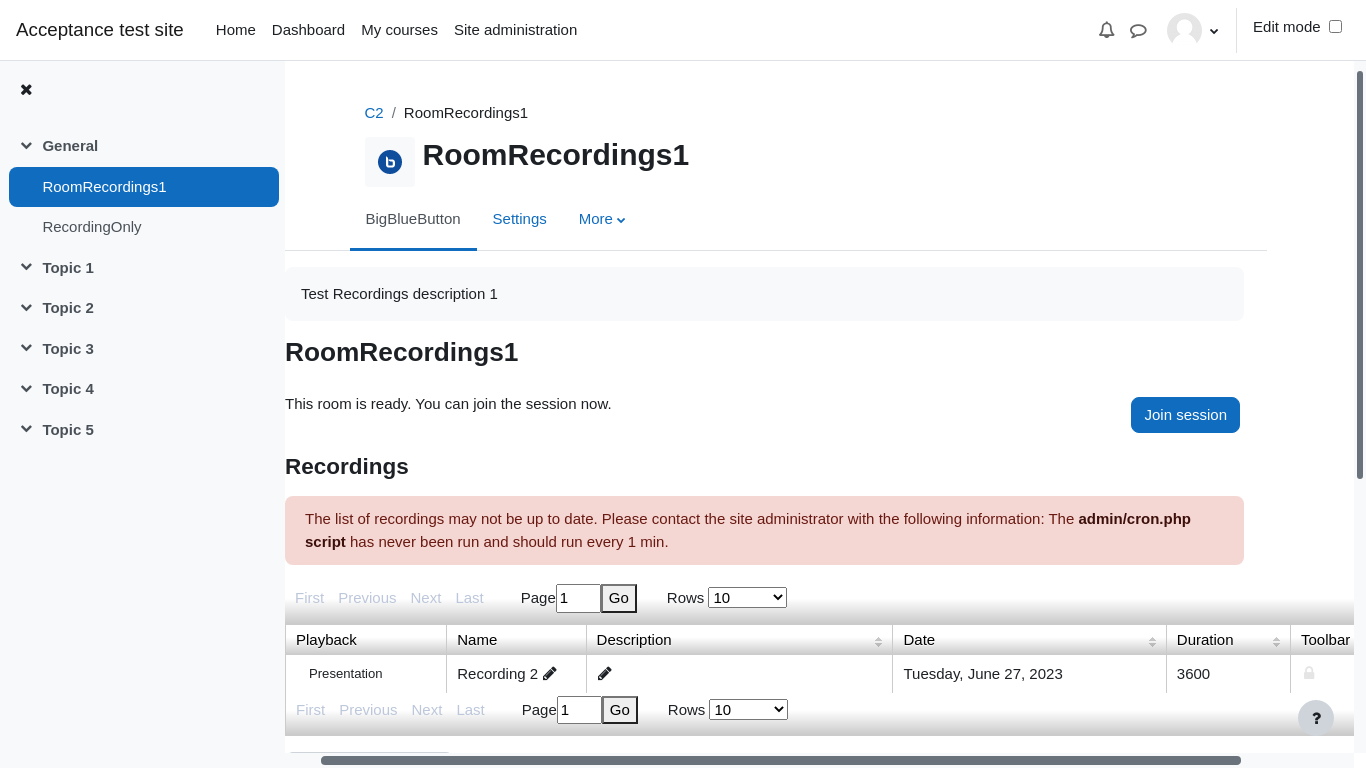The image size is (1366, 768).
Task: Go to Home in top navigation
Action: 236,30
